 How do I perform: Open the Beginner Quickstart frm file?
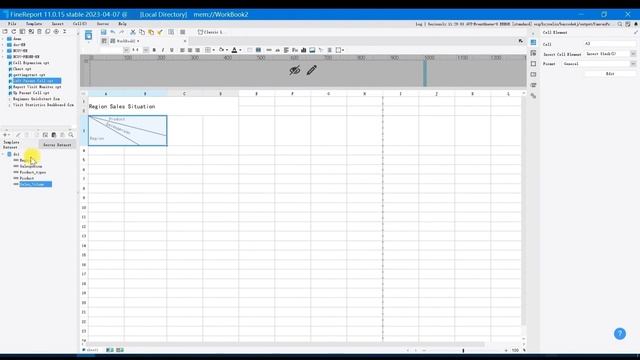[x=36, y=99]
